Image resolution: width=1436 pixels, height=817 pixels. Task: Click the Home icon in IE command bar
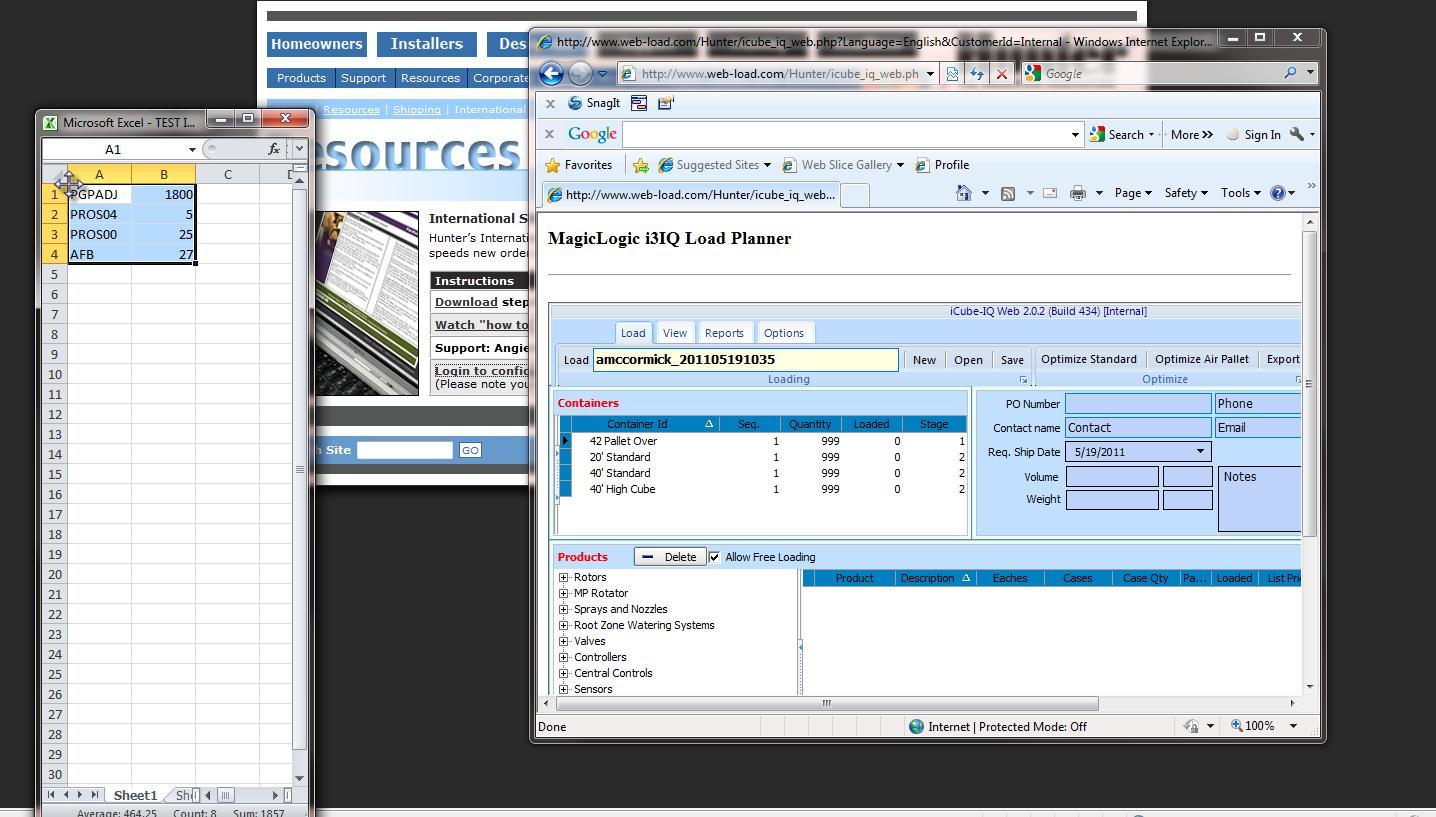(x=963, y=193)
